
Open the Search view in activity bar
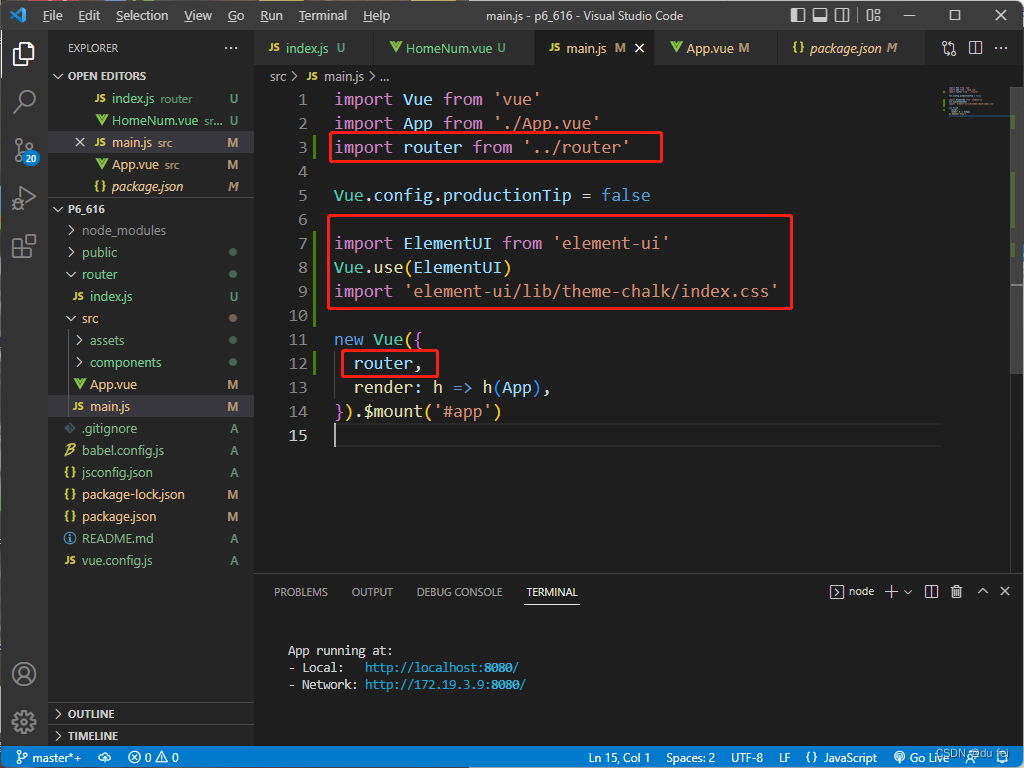24,101
